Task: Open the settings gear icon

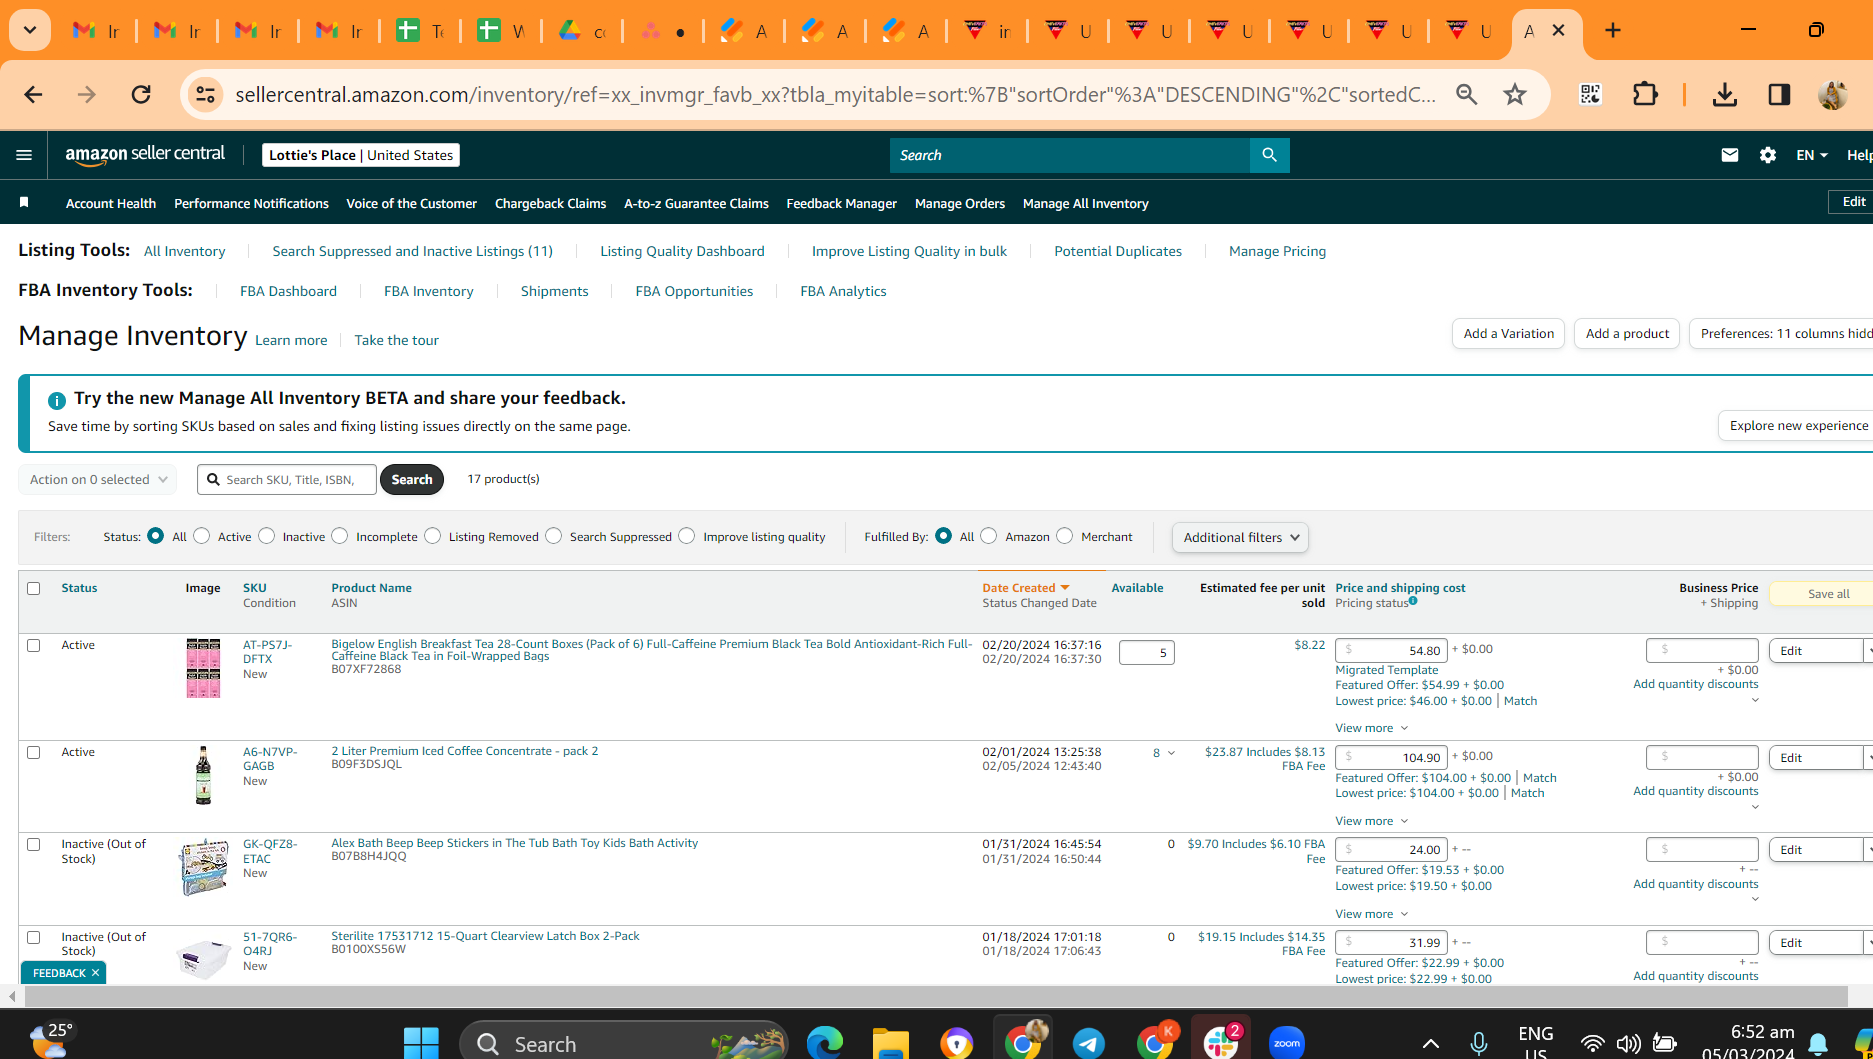Action: (x=1768, y=155)
